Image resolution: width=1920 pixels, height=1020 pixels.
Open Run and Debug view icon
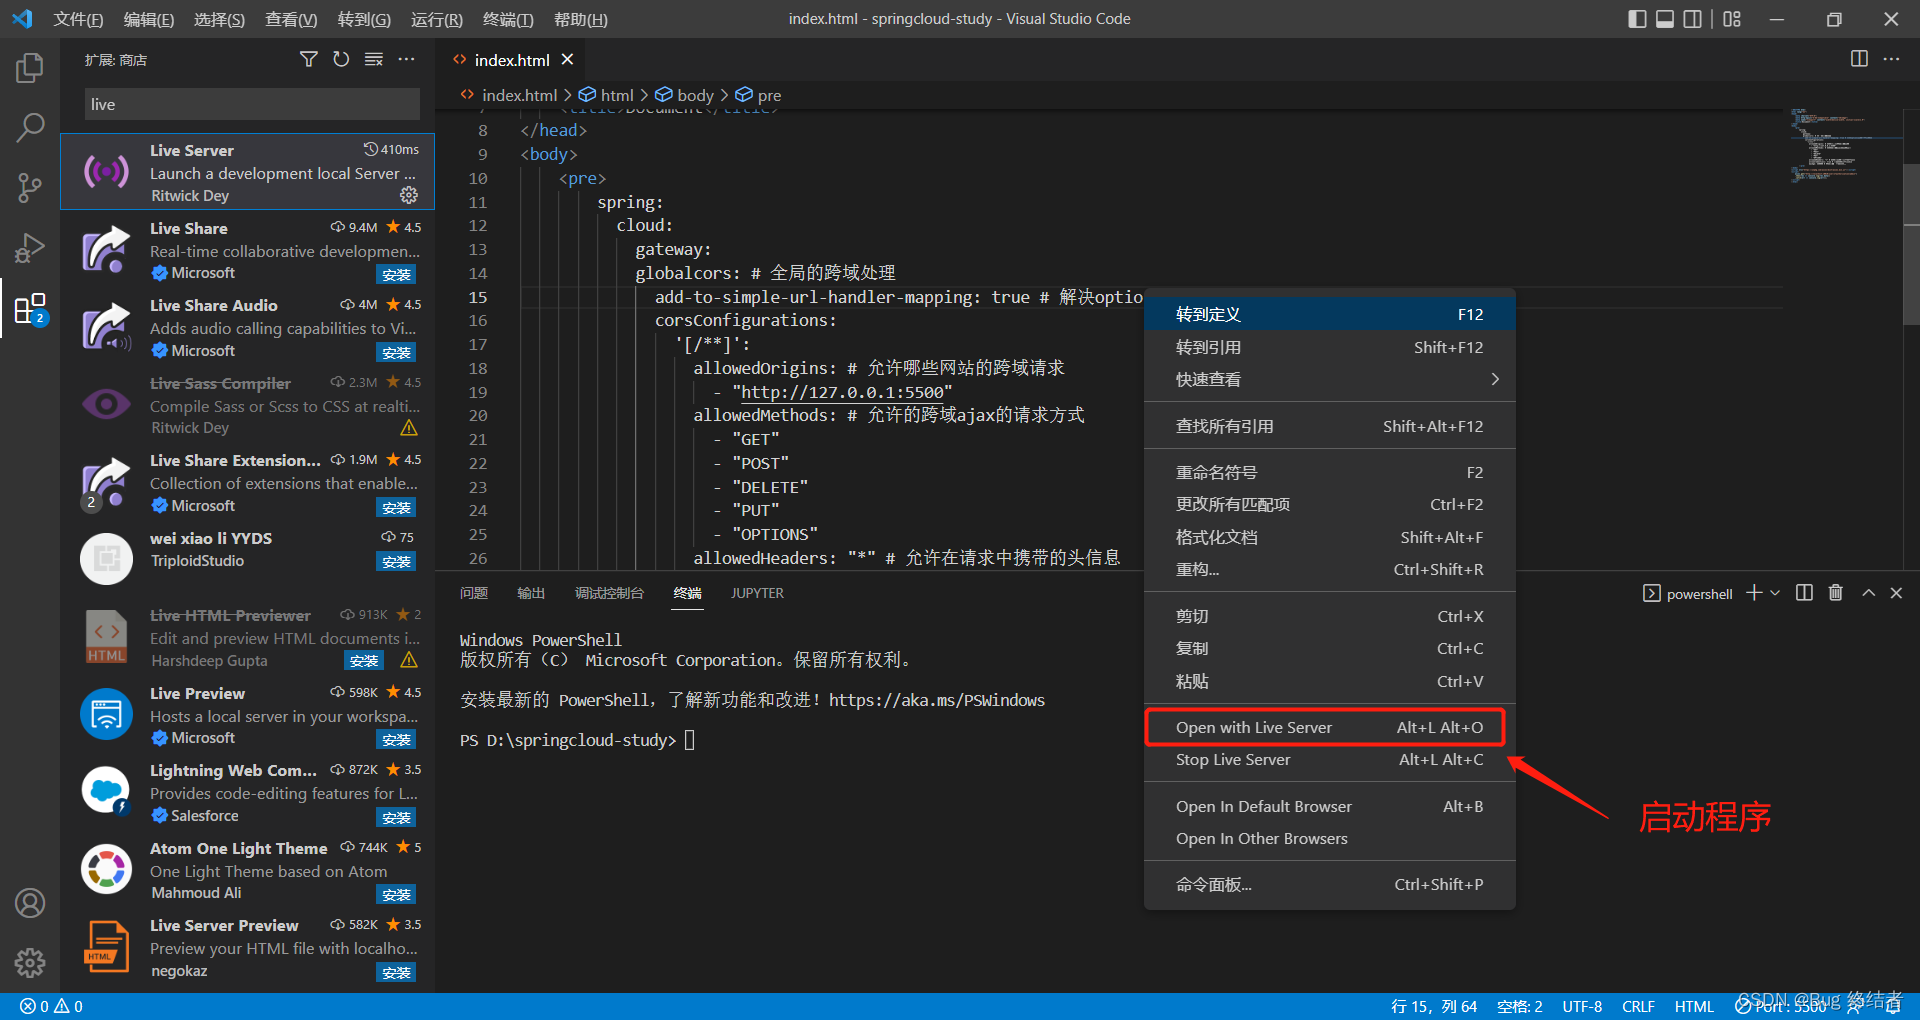tap(30, 247)
